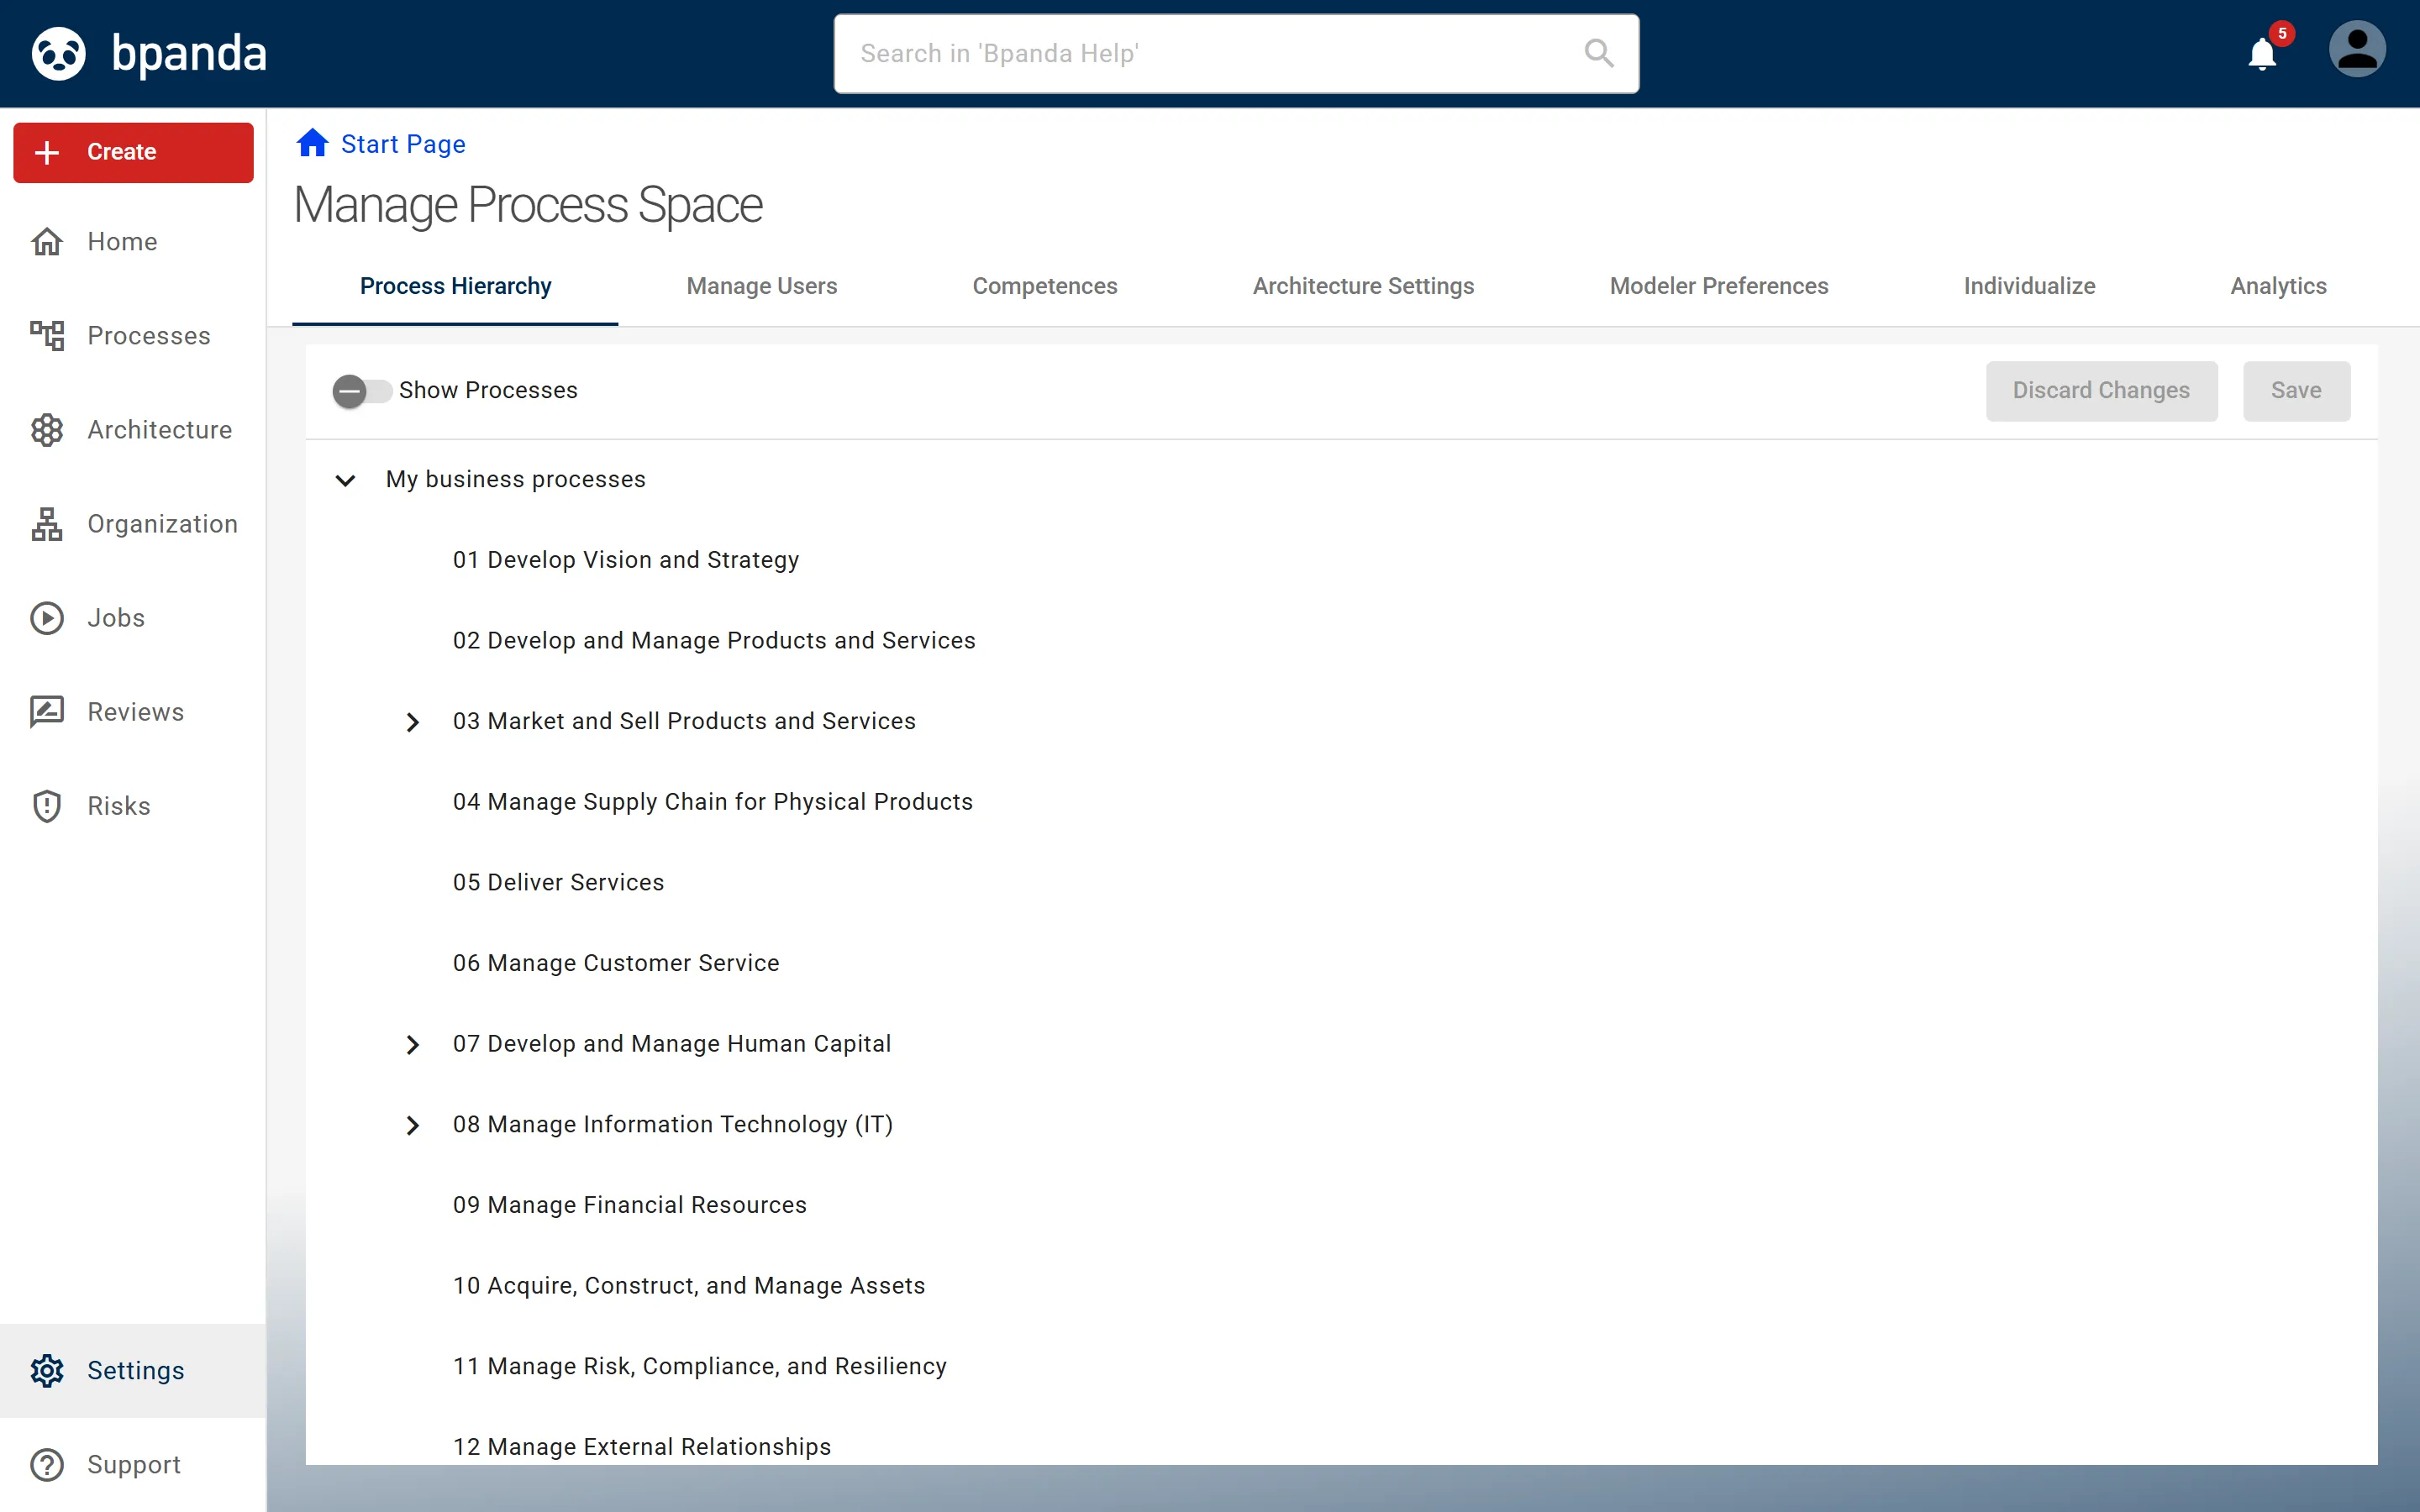The height and width of the screenshot is (1512, 2420).
Task: Expand 03 Market and Sell Products and Services
Action: coord(412,722)
